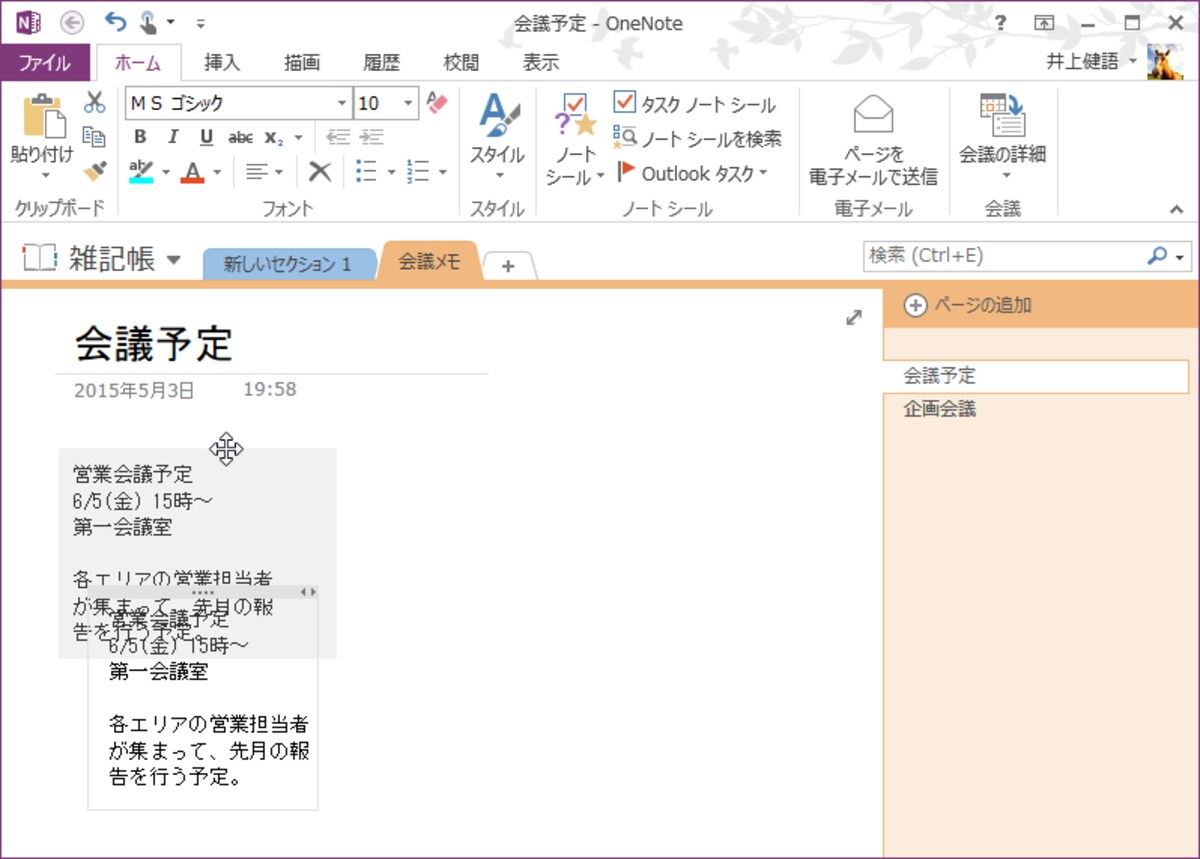The height and width of the screenshot is (859, 1200).
Task: Select the Format Painter brush
Action: click(95, 171)
